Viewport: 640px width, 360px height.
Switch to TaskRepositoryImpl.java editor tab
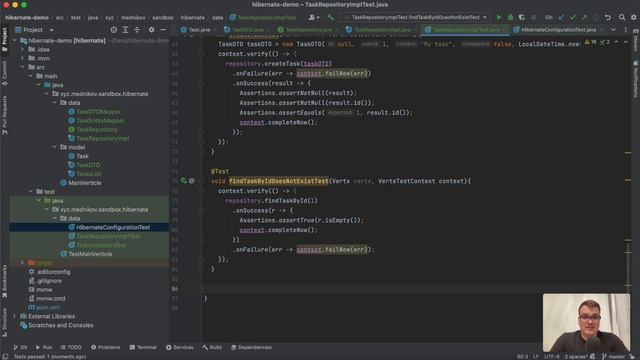(x=381, y=30)
